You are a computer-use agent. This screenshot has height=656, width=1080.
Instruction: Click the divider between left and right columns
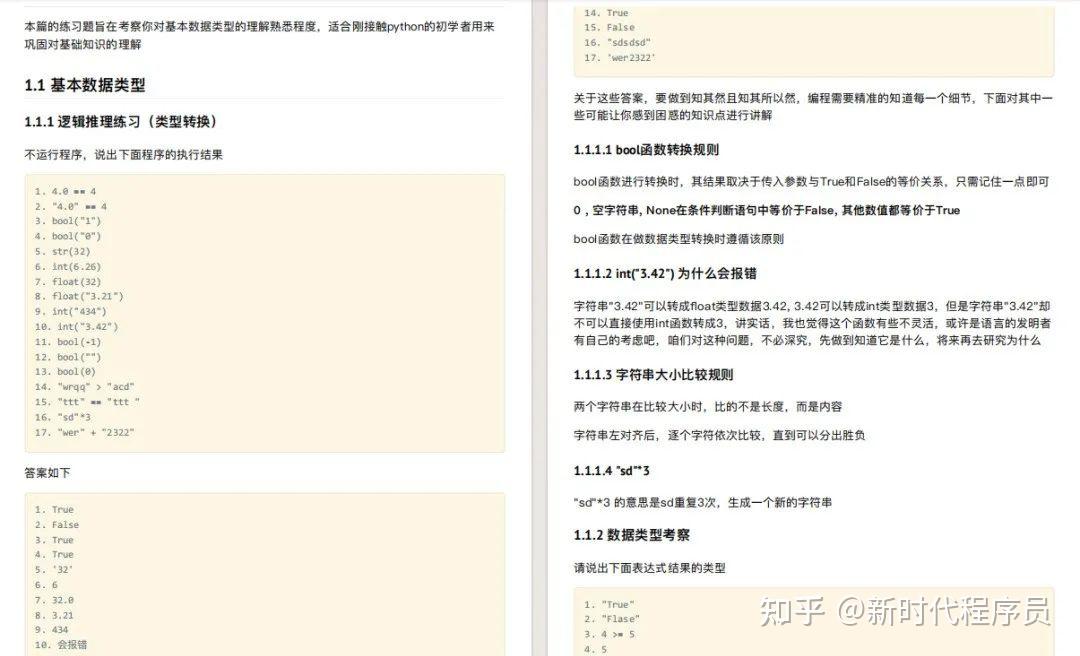pos(540,328)
